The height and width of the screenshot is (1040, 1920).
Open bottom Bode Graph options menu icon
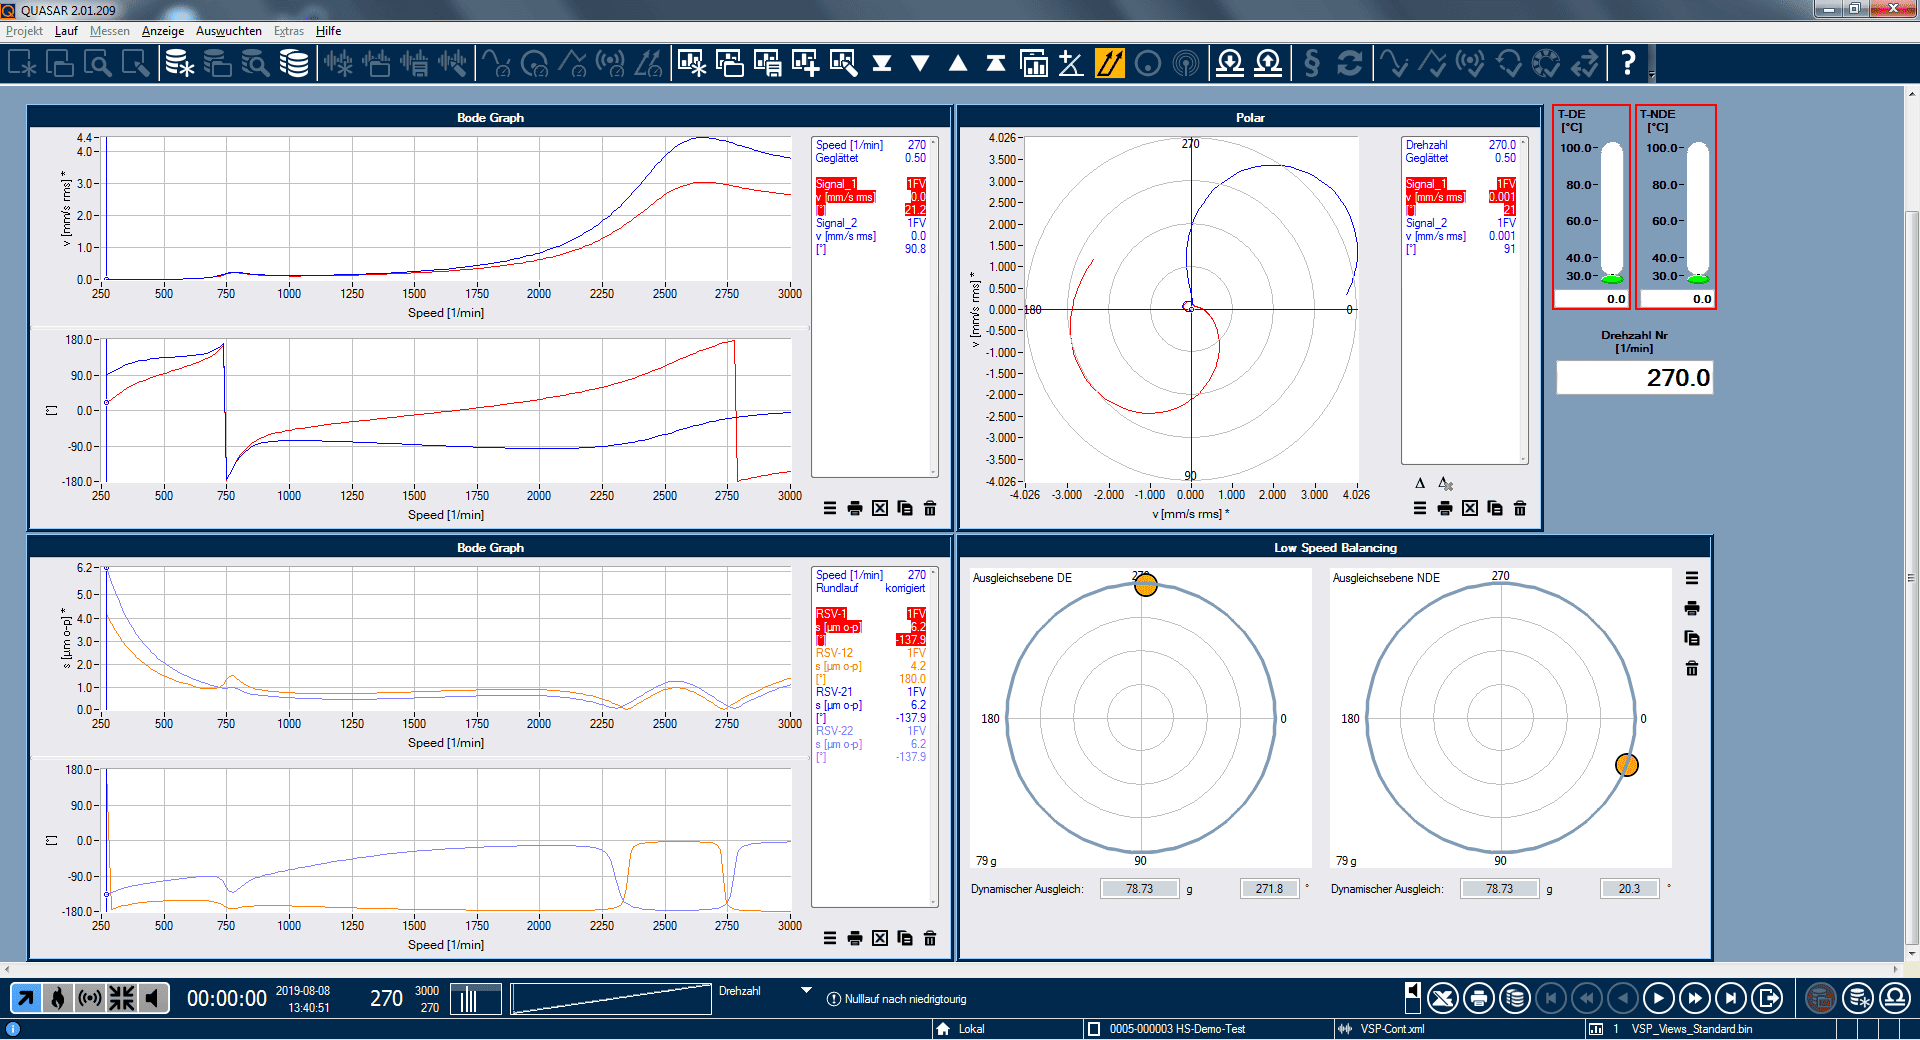[x=830, y=938]
